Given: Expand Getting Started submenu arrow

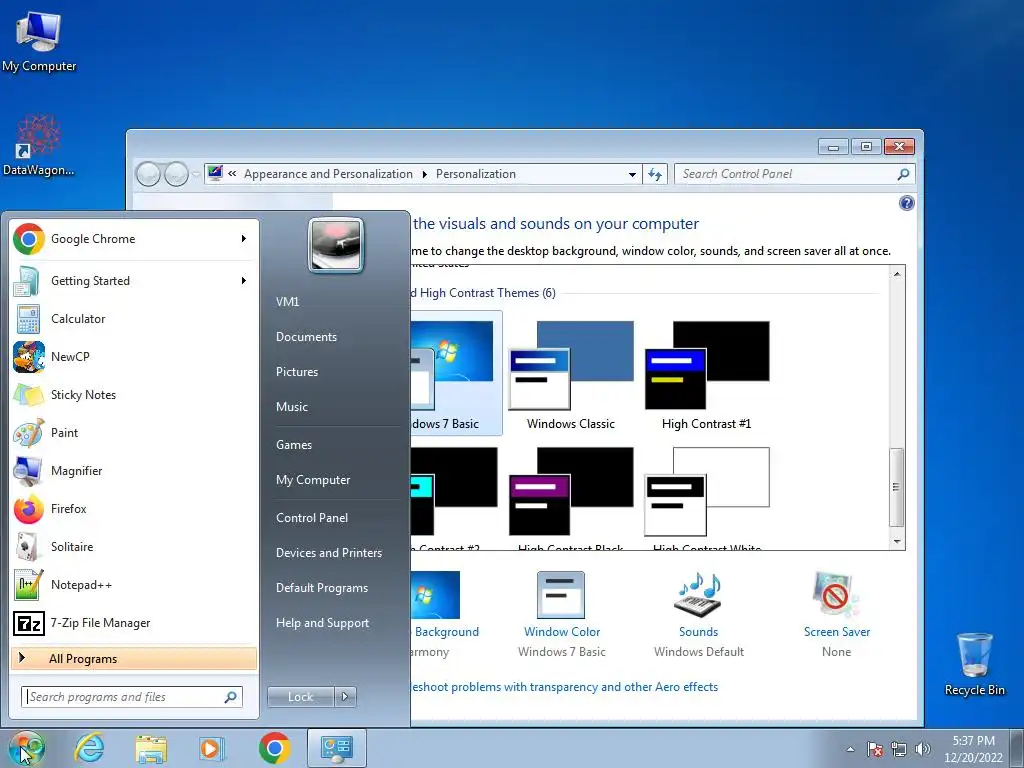Looking at the screenshot, I should 244,281.
